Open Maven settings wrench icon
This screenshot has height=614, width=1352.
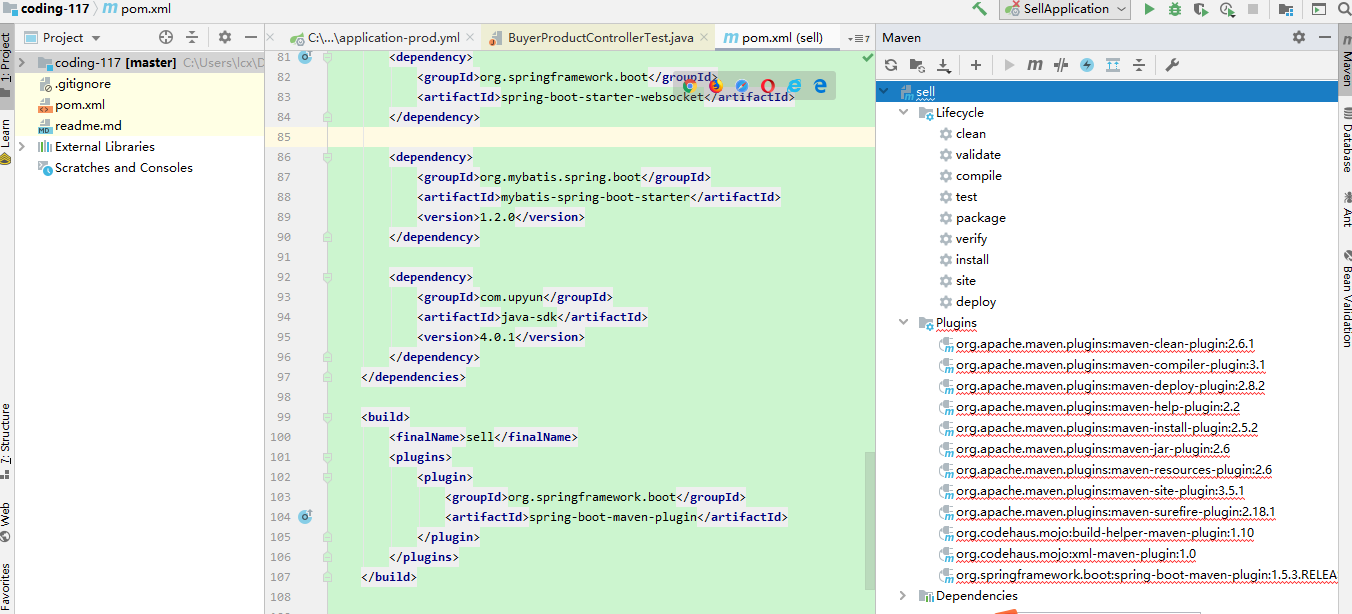(x=1173, y=65)
